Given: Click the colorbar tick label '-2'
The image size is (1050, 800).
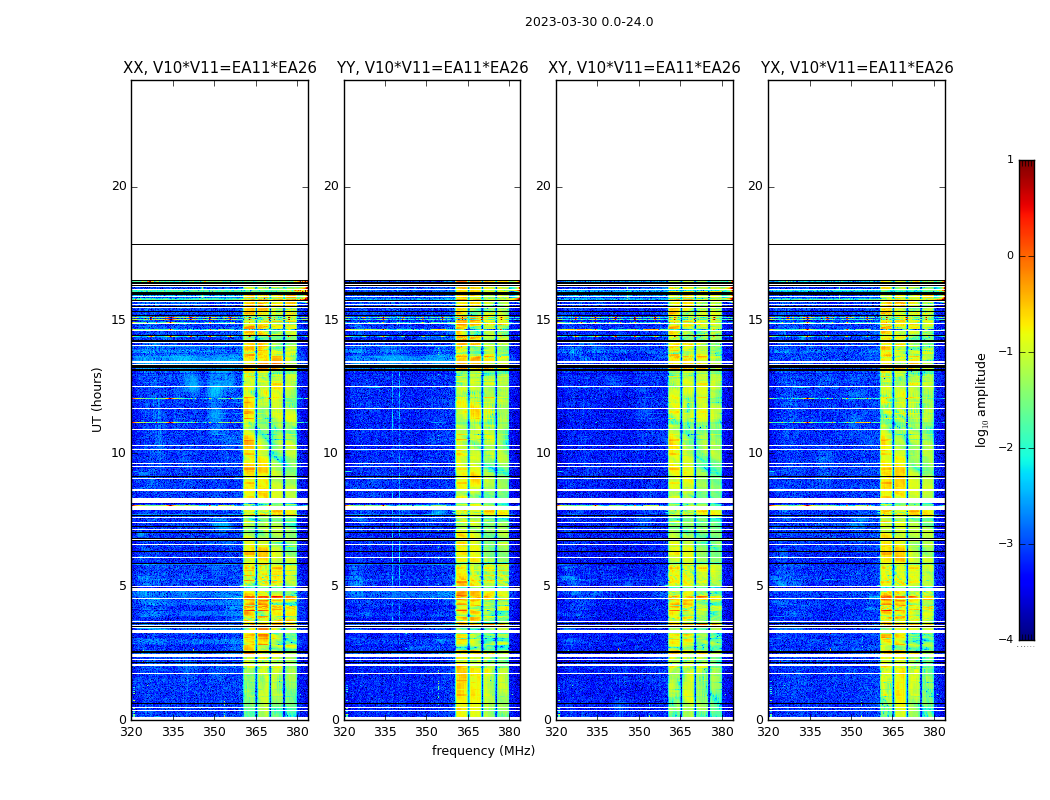Looking at the screenshot, I should [1007, 448].
